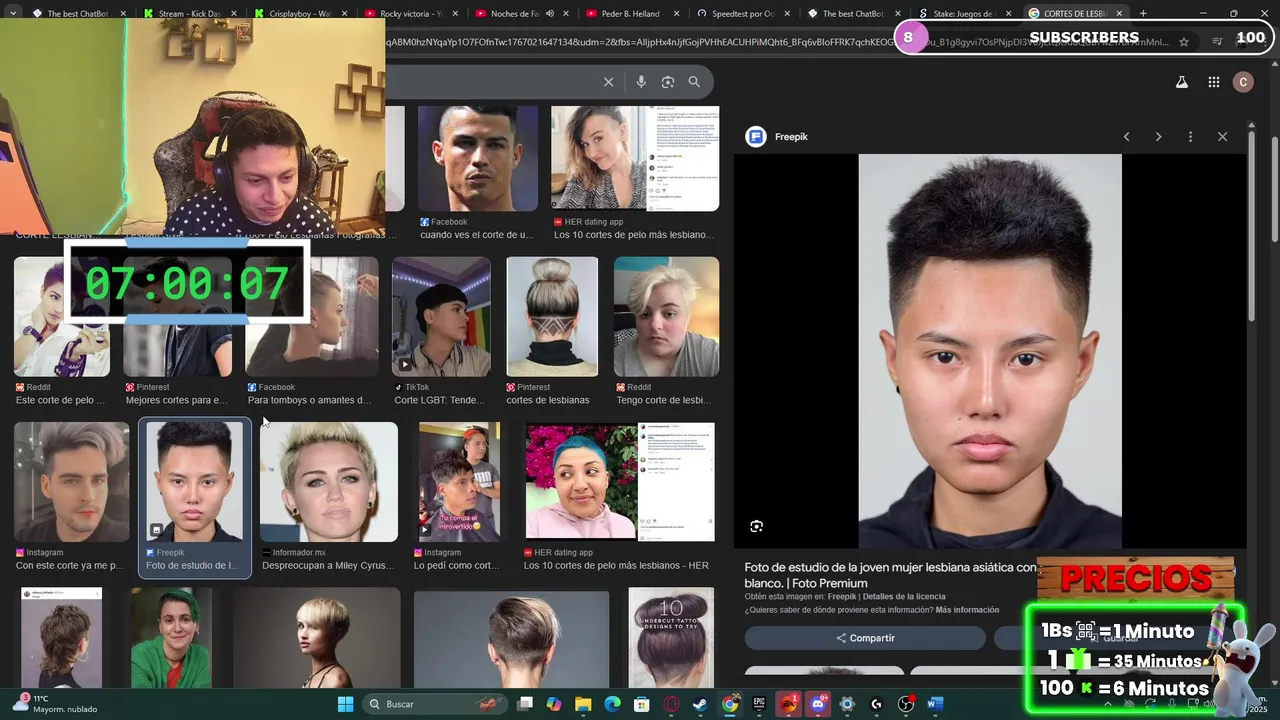This screenshot has width=1280, height=720.
Task: Open the Google apps grid
Action: click(1214, 82)
